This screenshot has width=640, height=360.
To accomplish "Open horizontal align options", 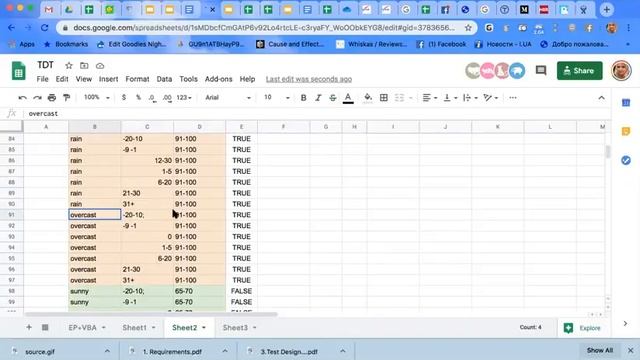I will tap(429, 98).
